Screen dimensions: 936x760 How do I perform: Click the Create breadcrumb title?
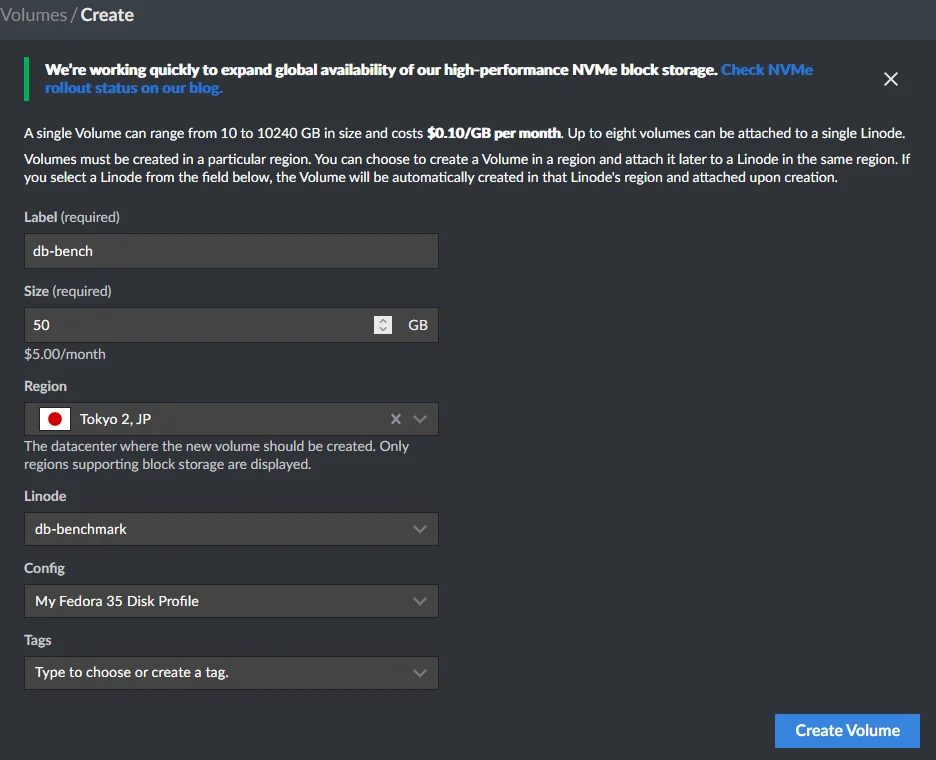click(x=107, y=15)
